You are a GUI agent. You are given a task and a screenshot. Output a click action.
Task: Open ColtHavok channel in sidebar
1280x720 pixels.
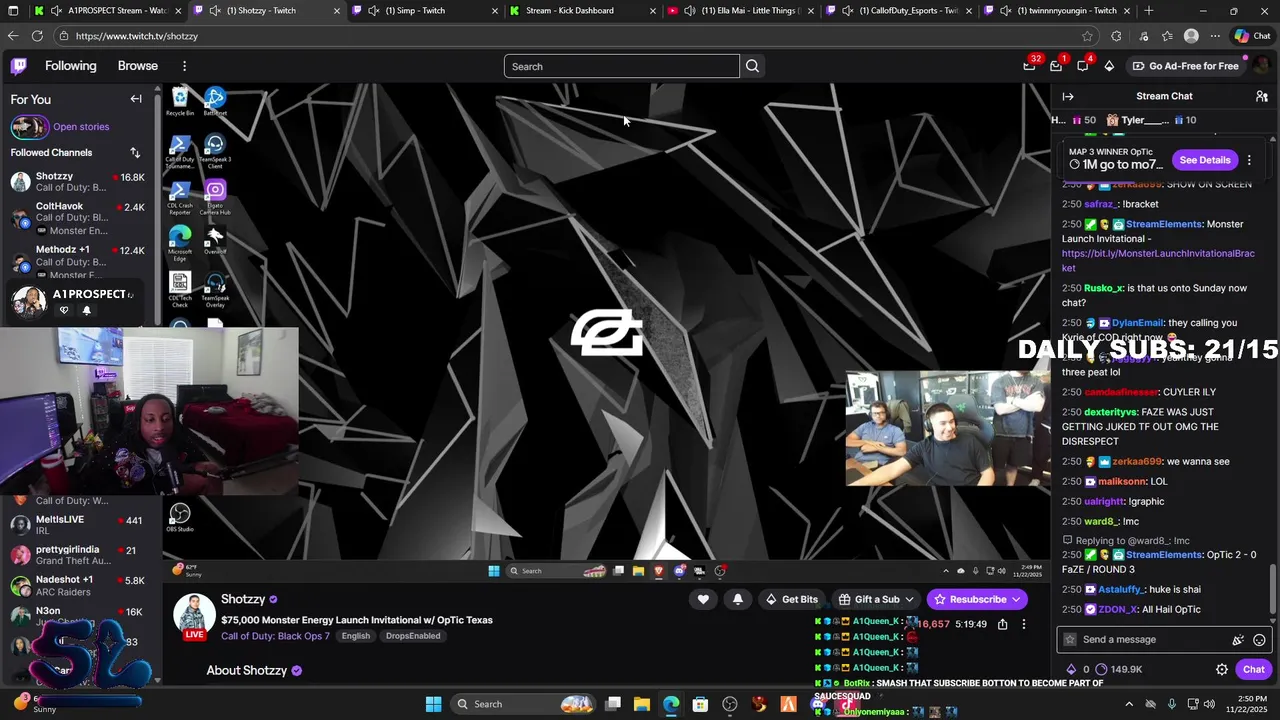point(78,218)
